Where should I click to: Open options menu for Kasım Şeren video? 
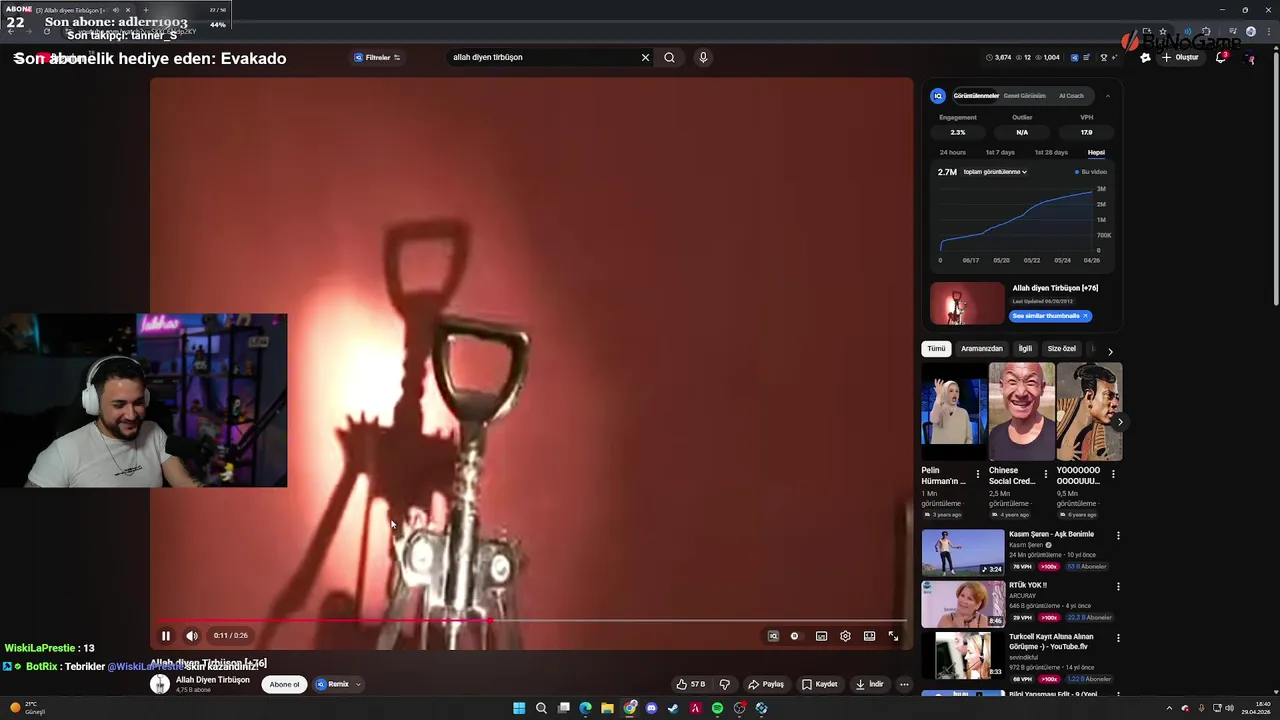click(1118, 536)
